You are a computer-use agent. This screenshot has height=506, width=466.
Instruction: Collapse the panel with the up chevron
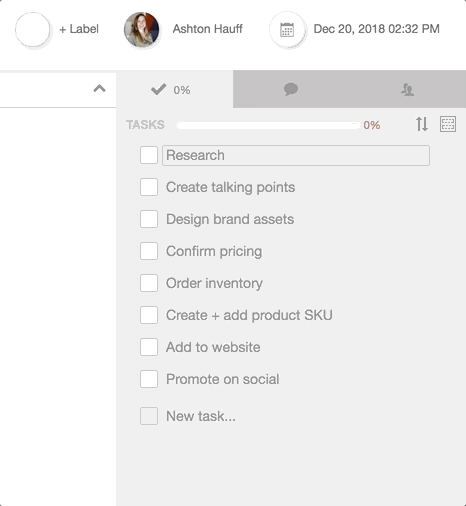coord(99,89)
